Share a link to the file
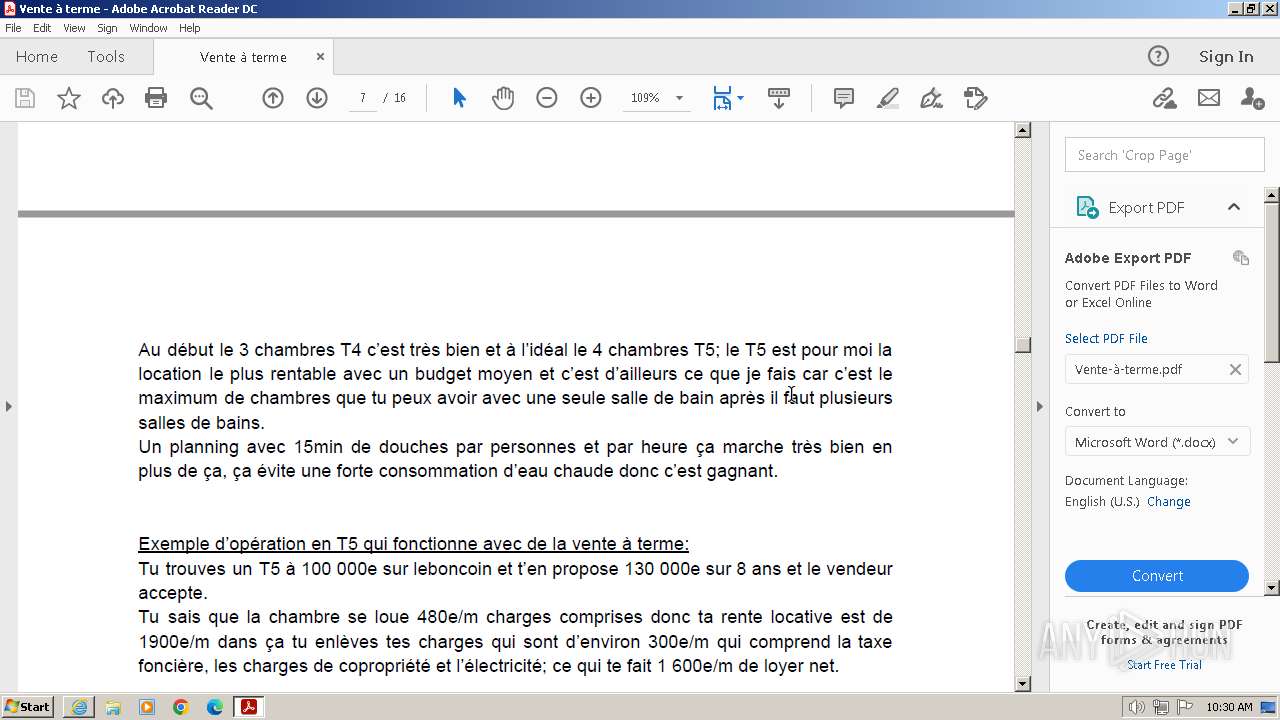This screenshot has height=720, width=1280. [x=1164, y=98]
